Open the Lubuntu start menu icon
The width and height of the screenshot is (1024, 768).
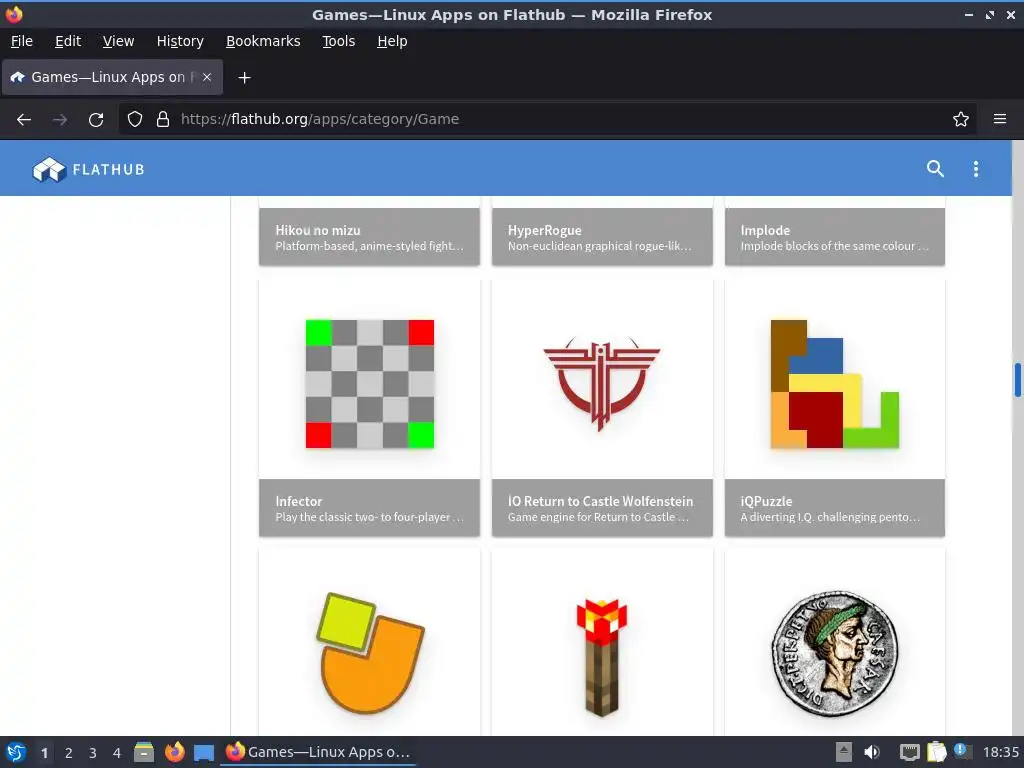pyautogui.click(x=16, y=752)
